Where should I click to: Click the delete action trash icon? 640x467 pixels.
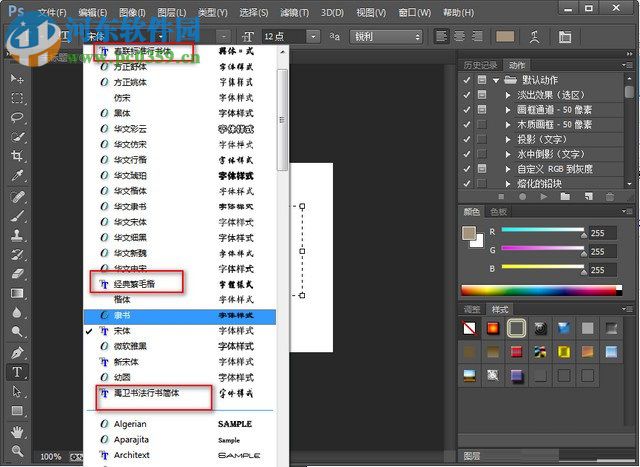click(x=610, y=197)
